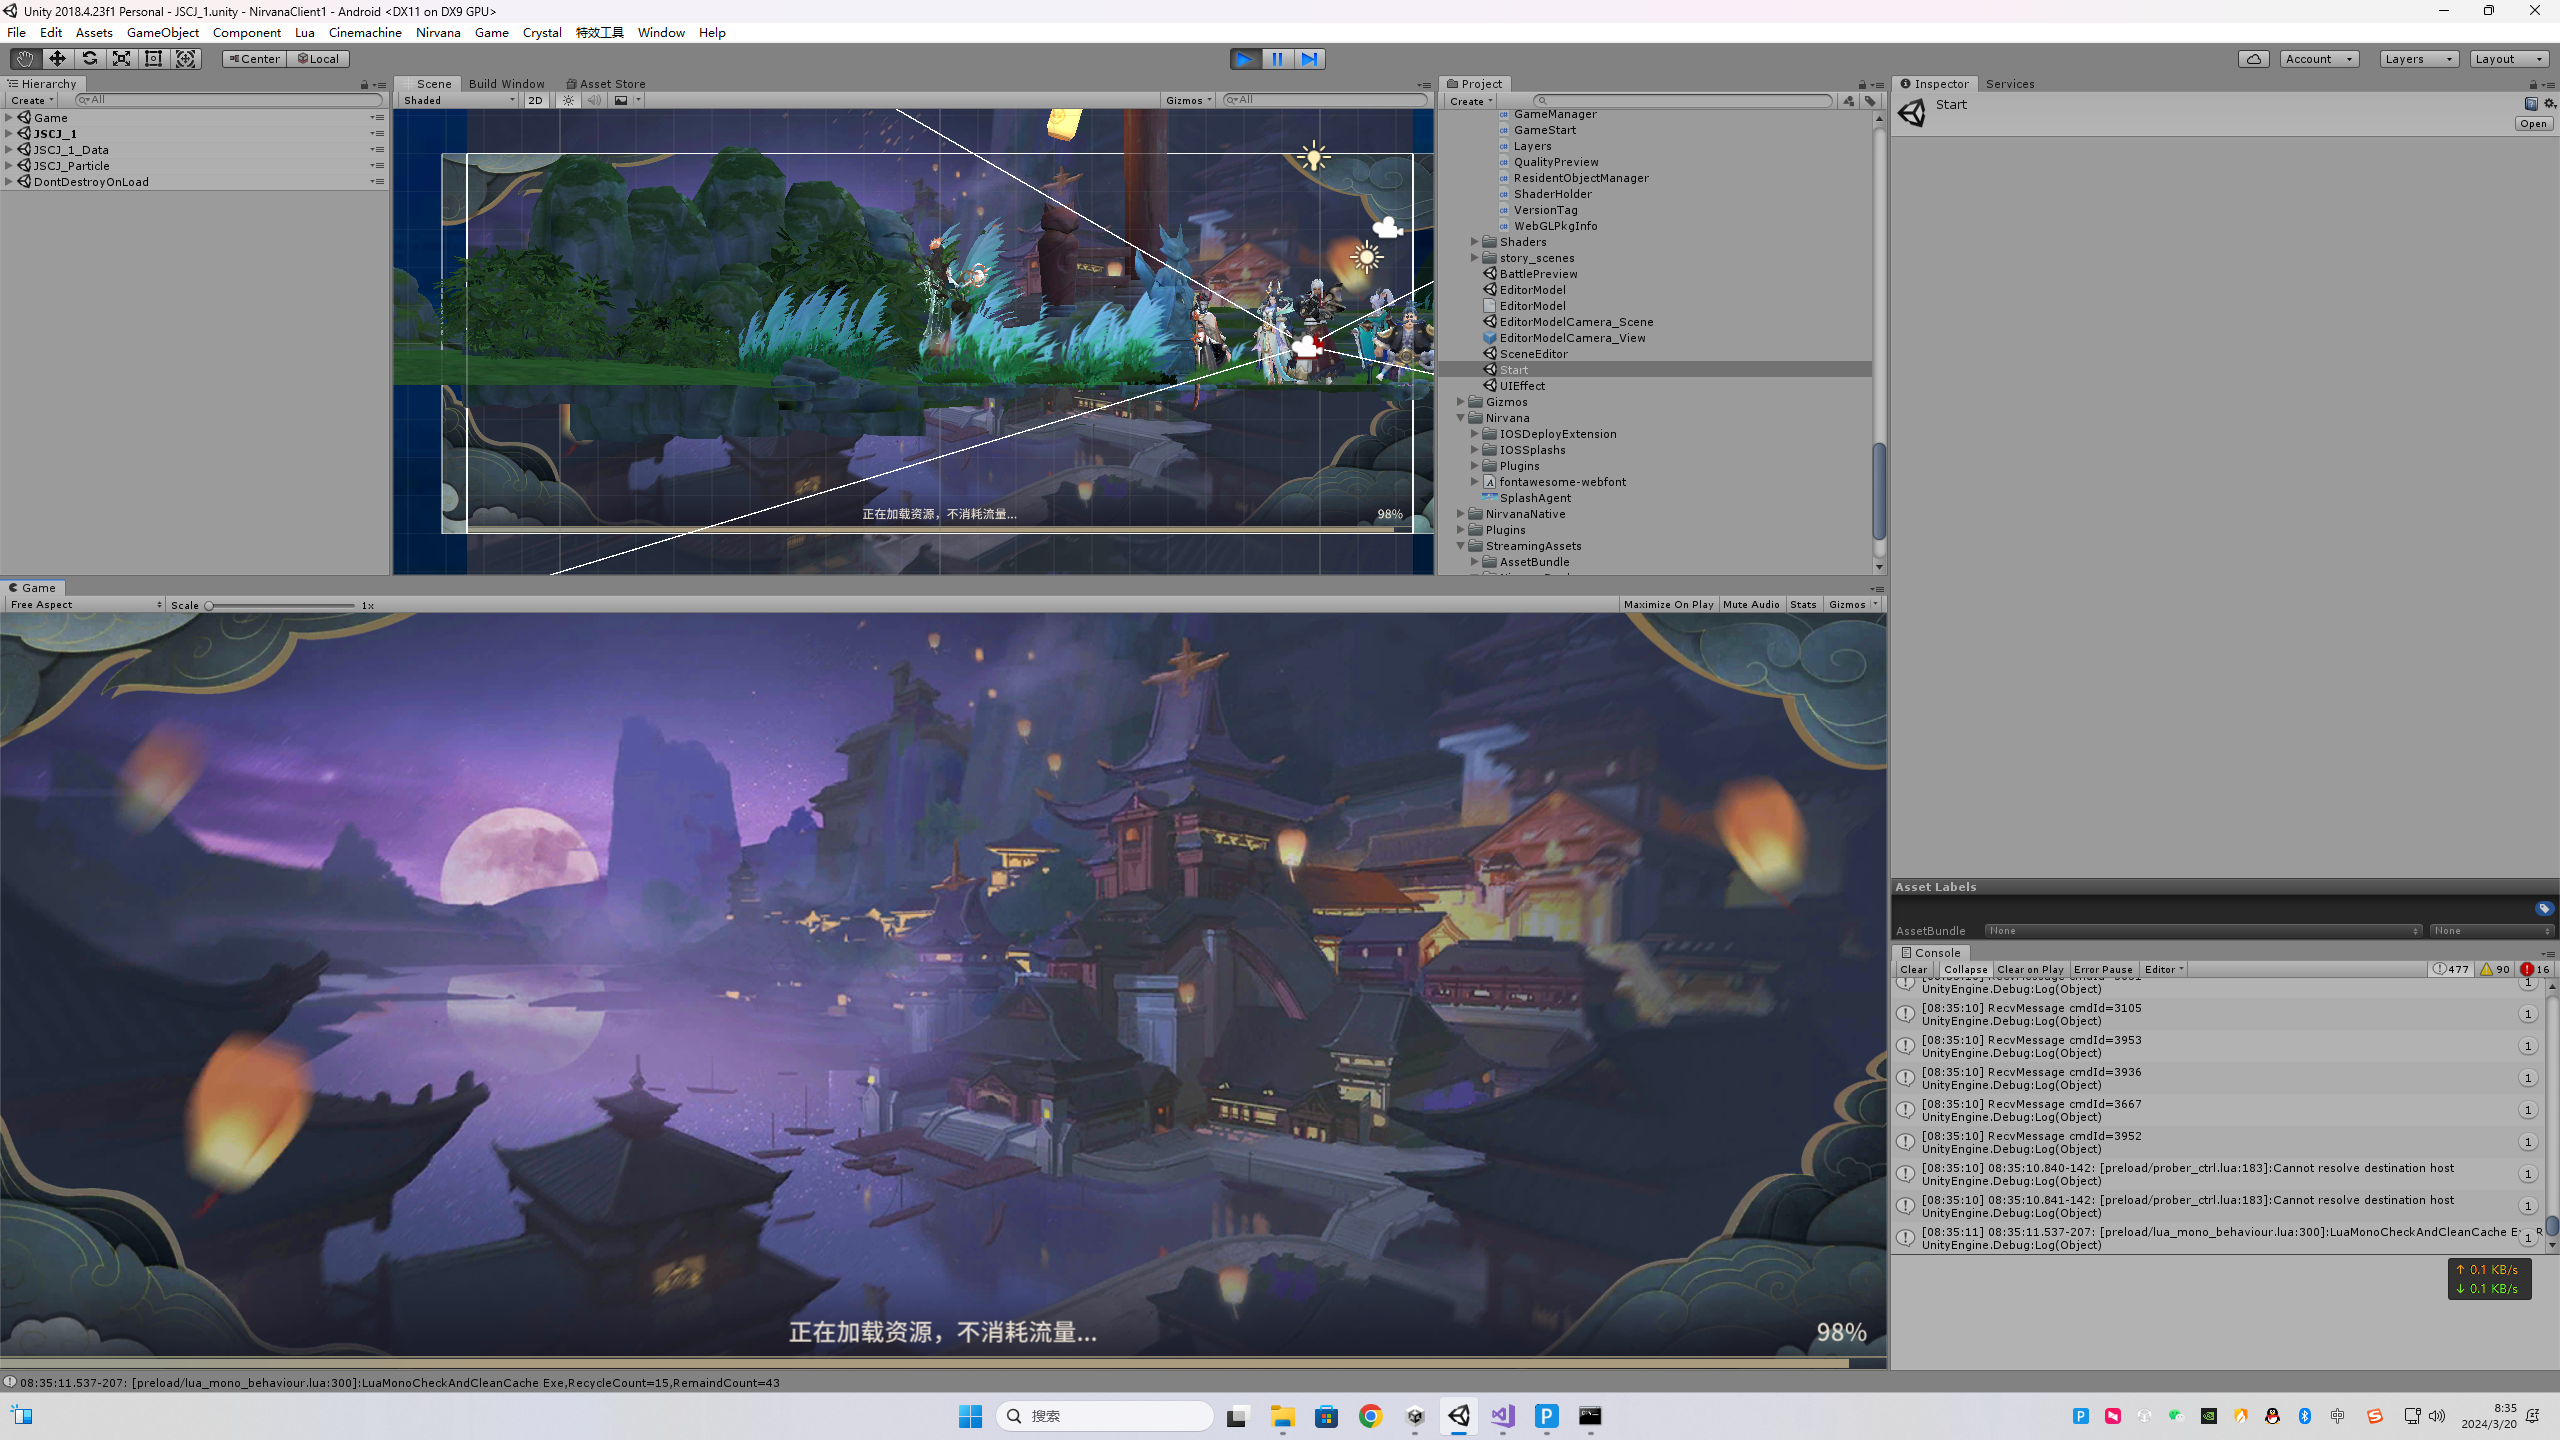Click the Open button in Inspector

pyautogui.click(x=2533, y=124)
